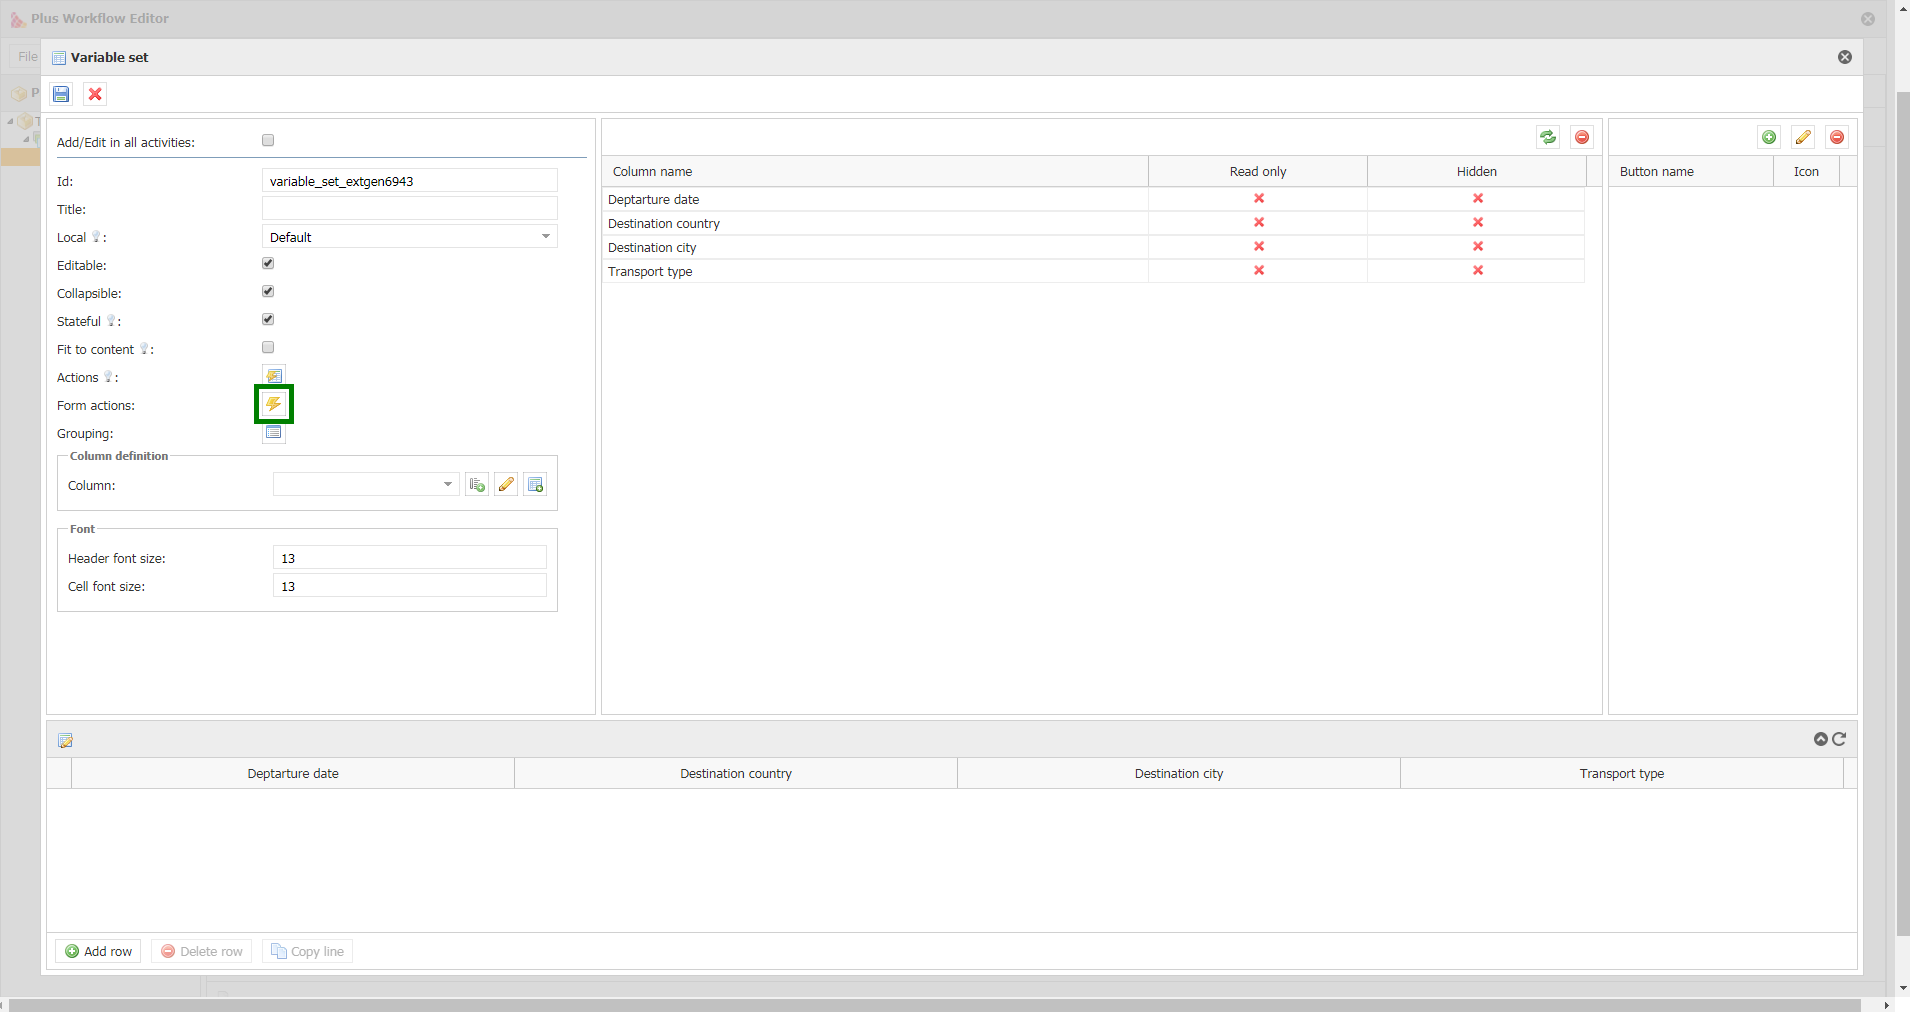Click the edit column pencil icon
This screenshot has width=1910, height=1012.
pos(506,485)
